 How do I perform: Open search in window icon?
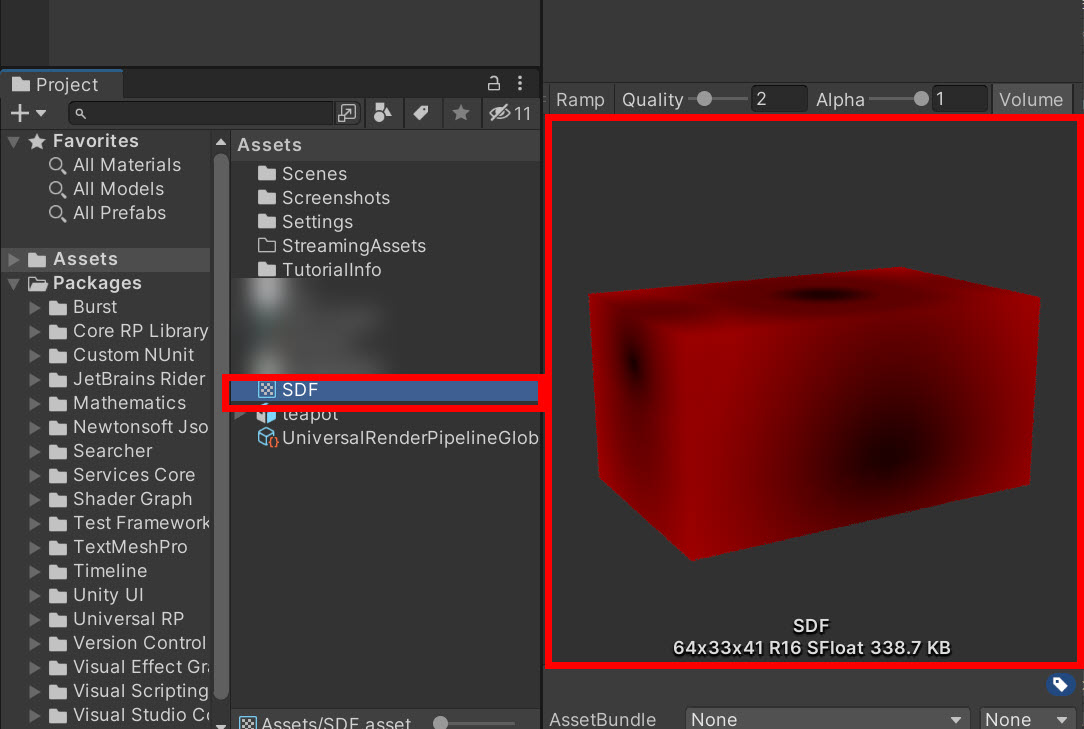[347, 113]
